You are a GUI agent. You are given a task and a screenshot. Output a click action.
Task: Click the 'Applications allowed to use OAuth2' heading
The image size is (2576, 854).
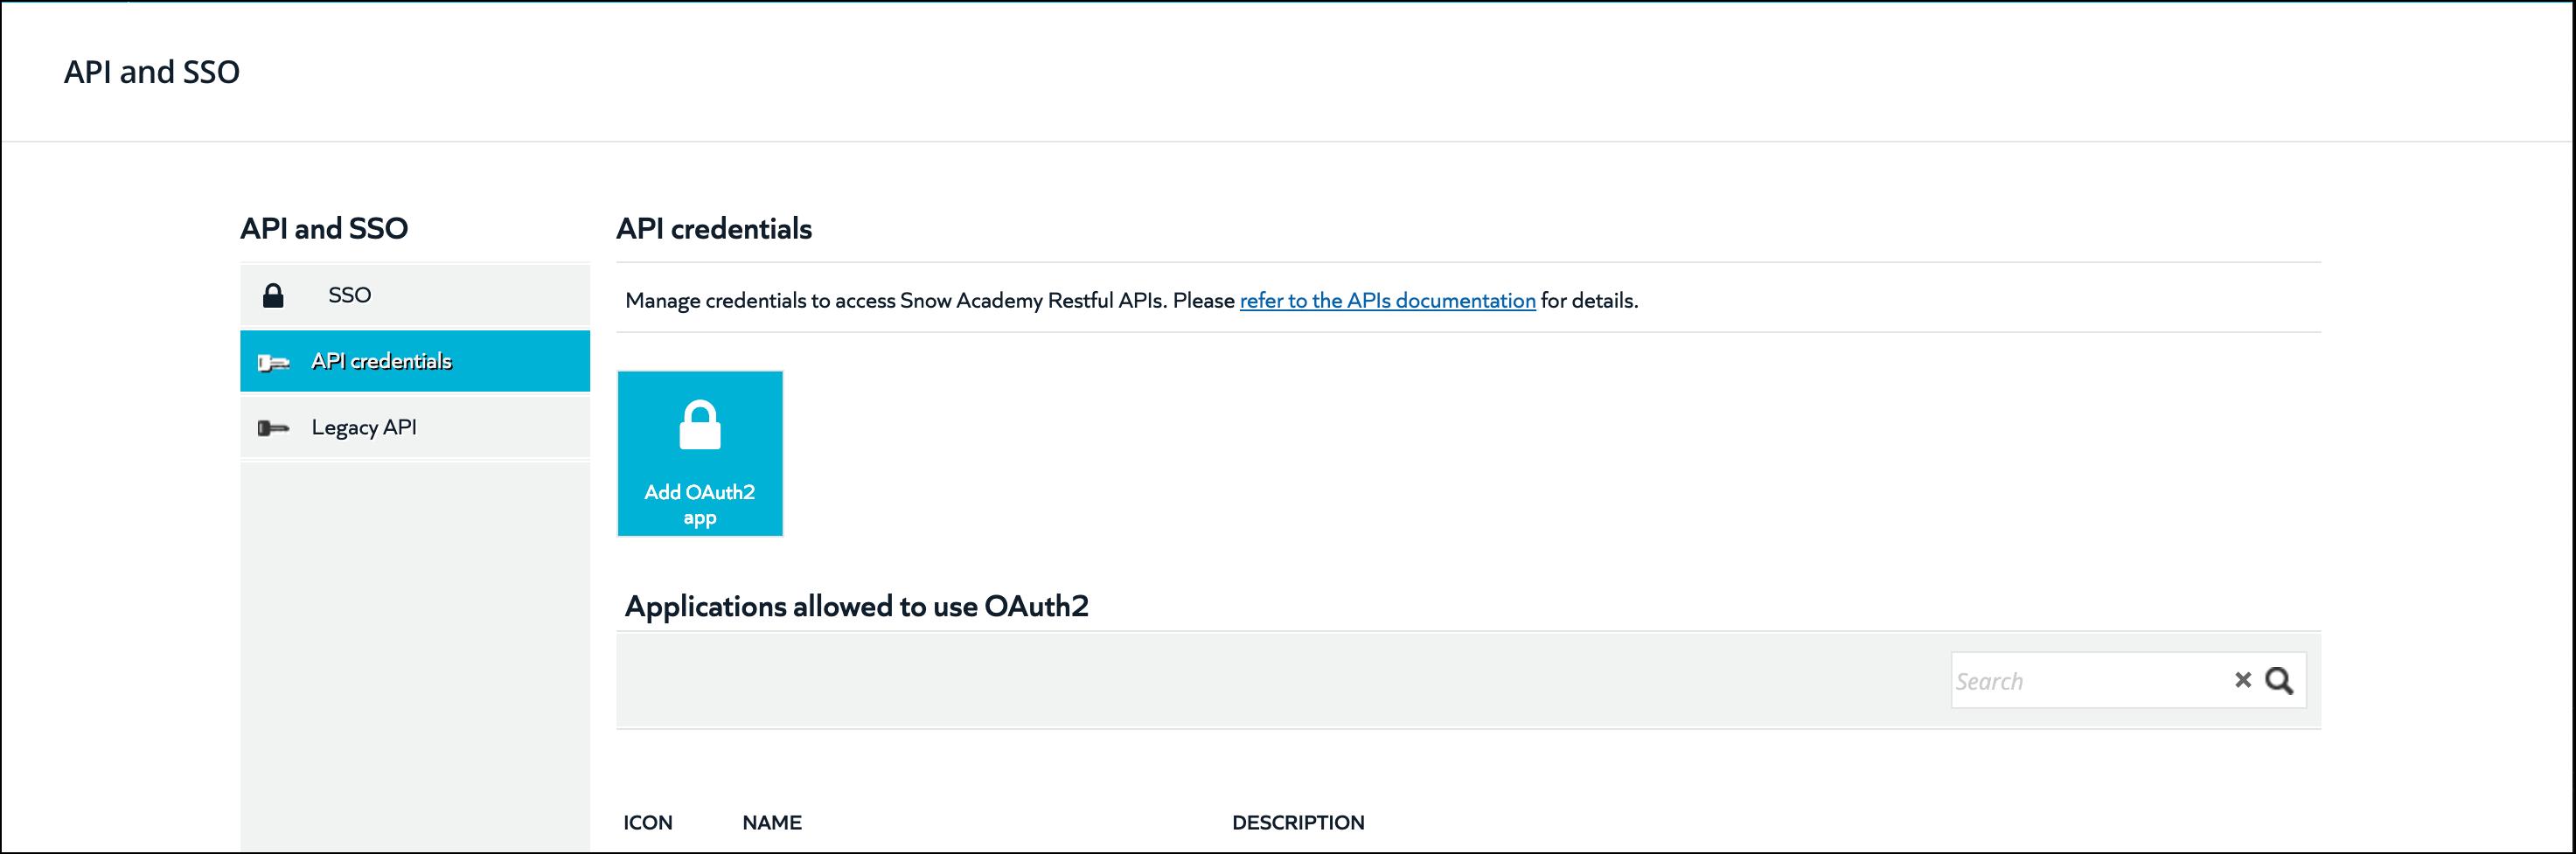coord(857,606)
